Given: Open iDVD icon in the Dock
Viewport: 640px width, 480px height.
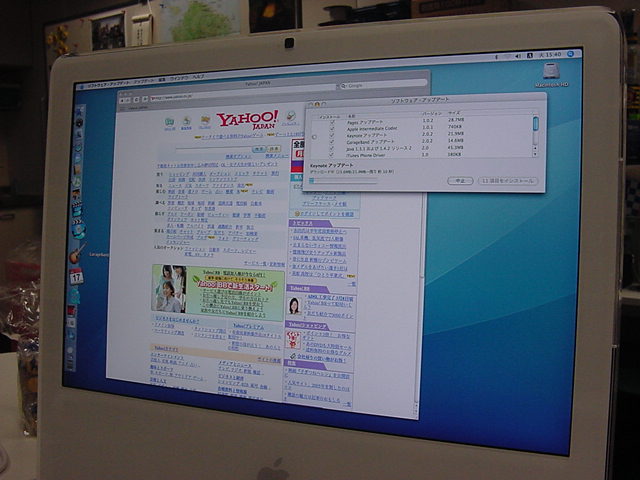Looking at the screenshot, I should [78, 230].
